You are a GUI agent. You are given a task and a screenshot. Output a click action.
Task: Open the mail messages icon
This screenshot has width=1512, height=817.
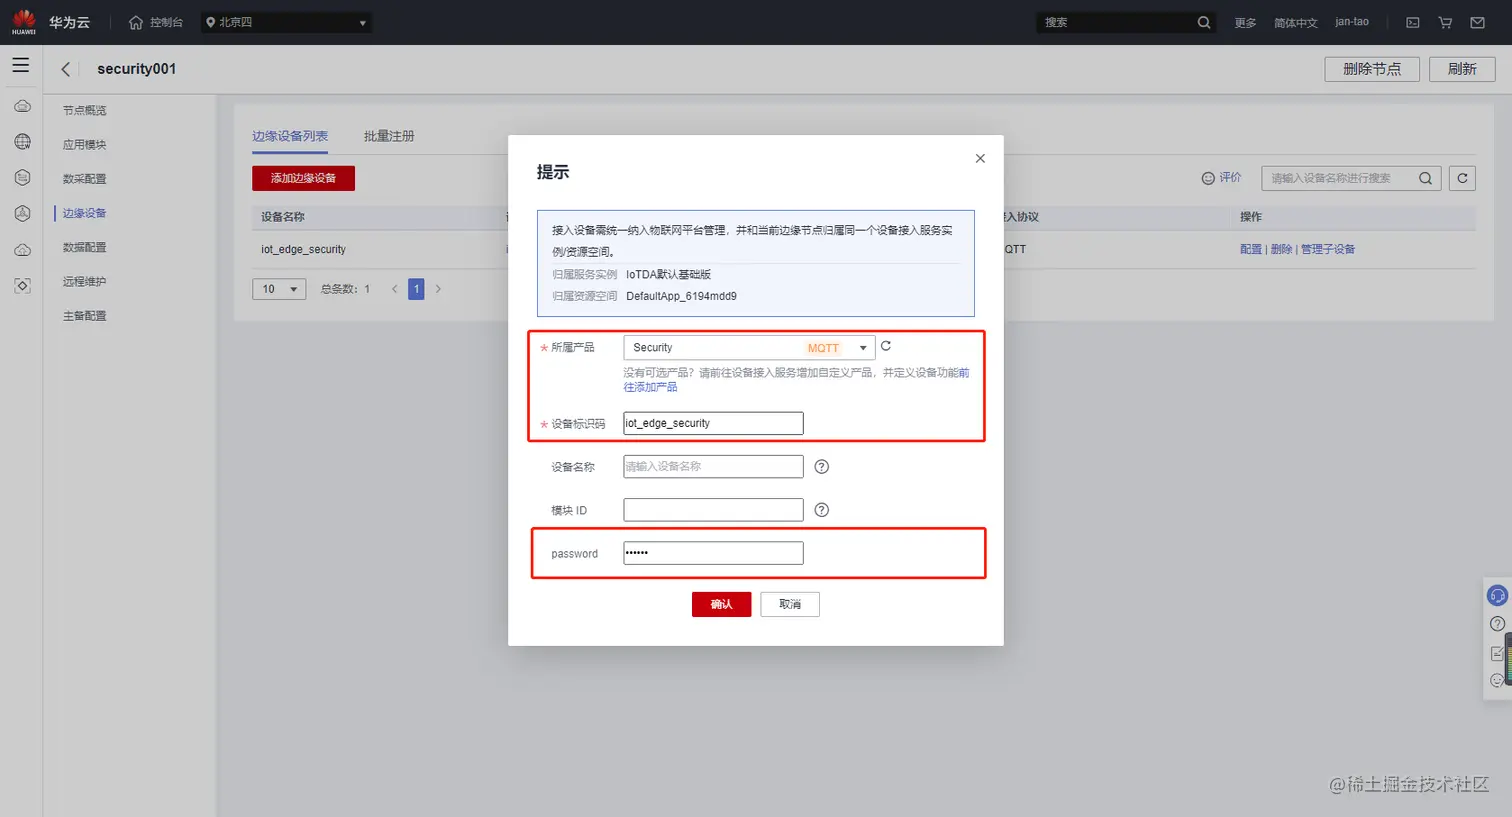pos(1477,22)
